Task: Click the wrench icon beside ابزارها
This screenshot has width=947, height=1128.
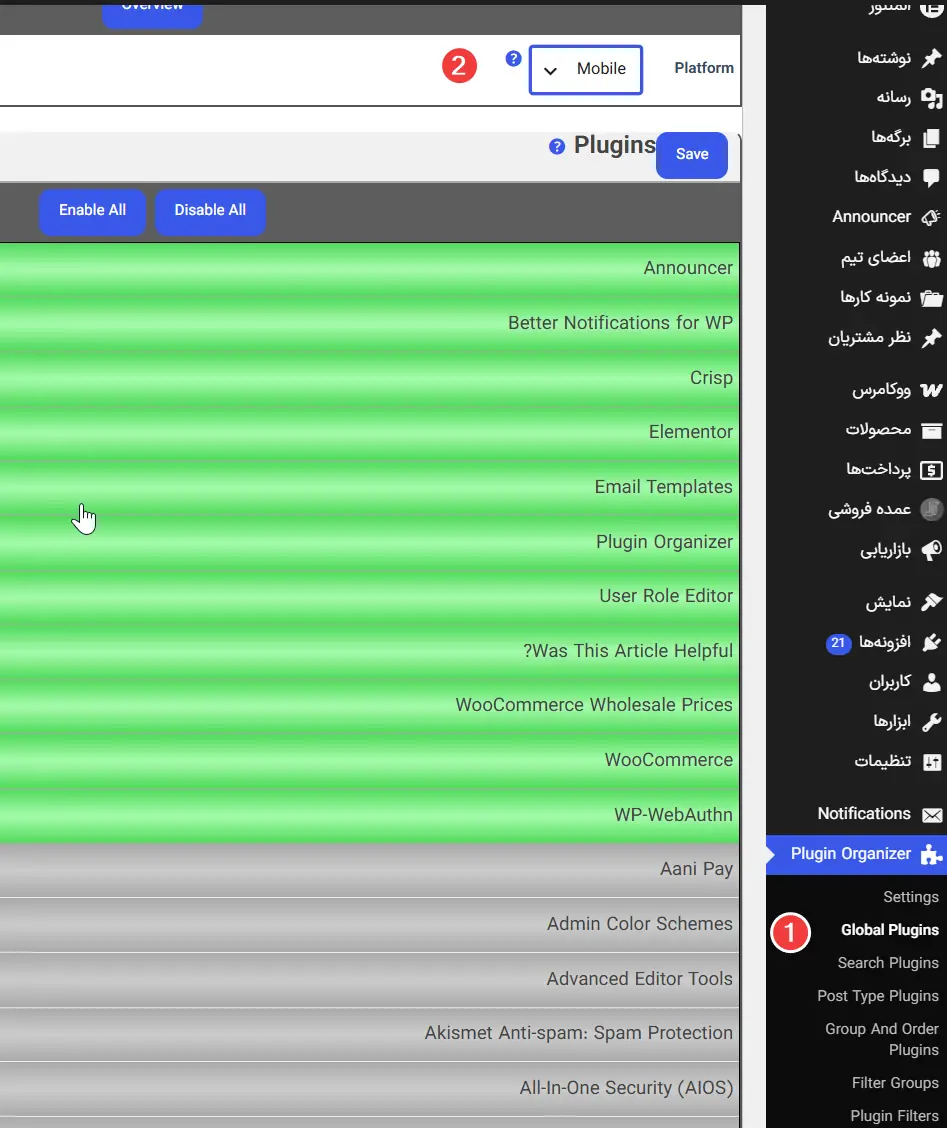Action: click(x=931, y=722)
